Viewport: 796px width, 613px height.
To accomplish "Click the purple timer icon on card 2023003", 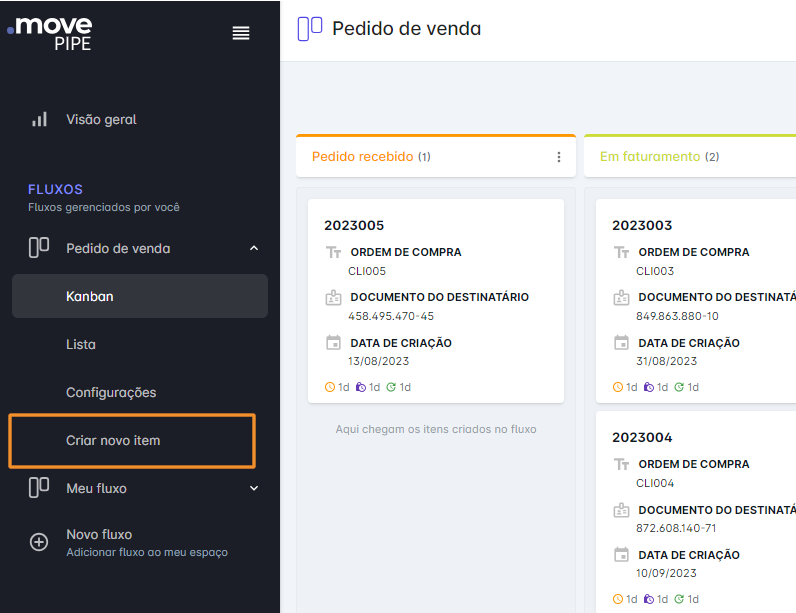I will click(x=649, y=387).
